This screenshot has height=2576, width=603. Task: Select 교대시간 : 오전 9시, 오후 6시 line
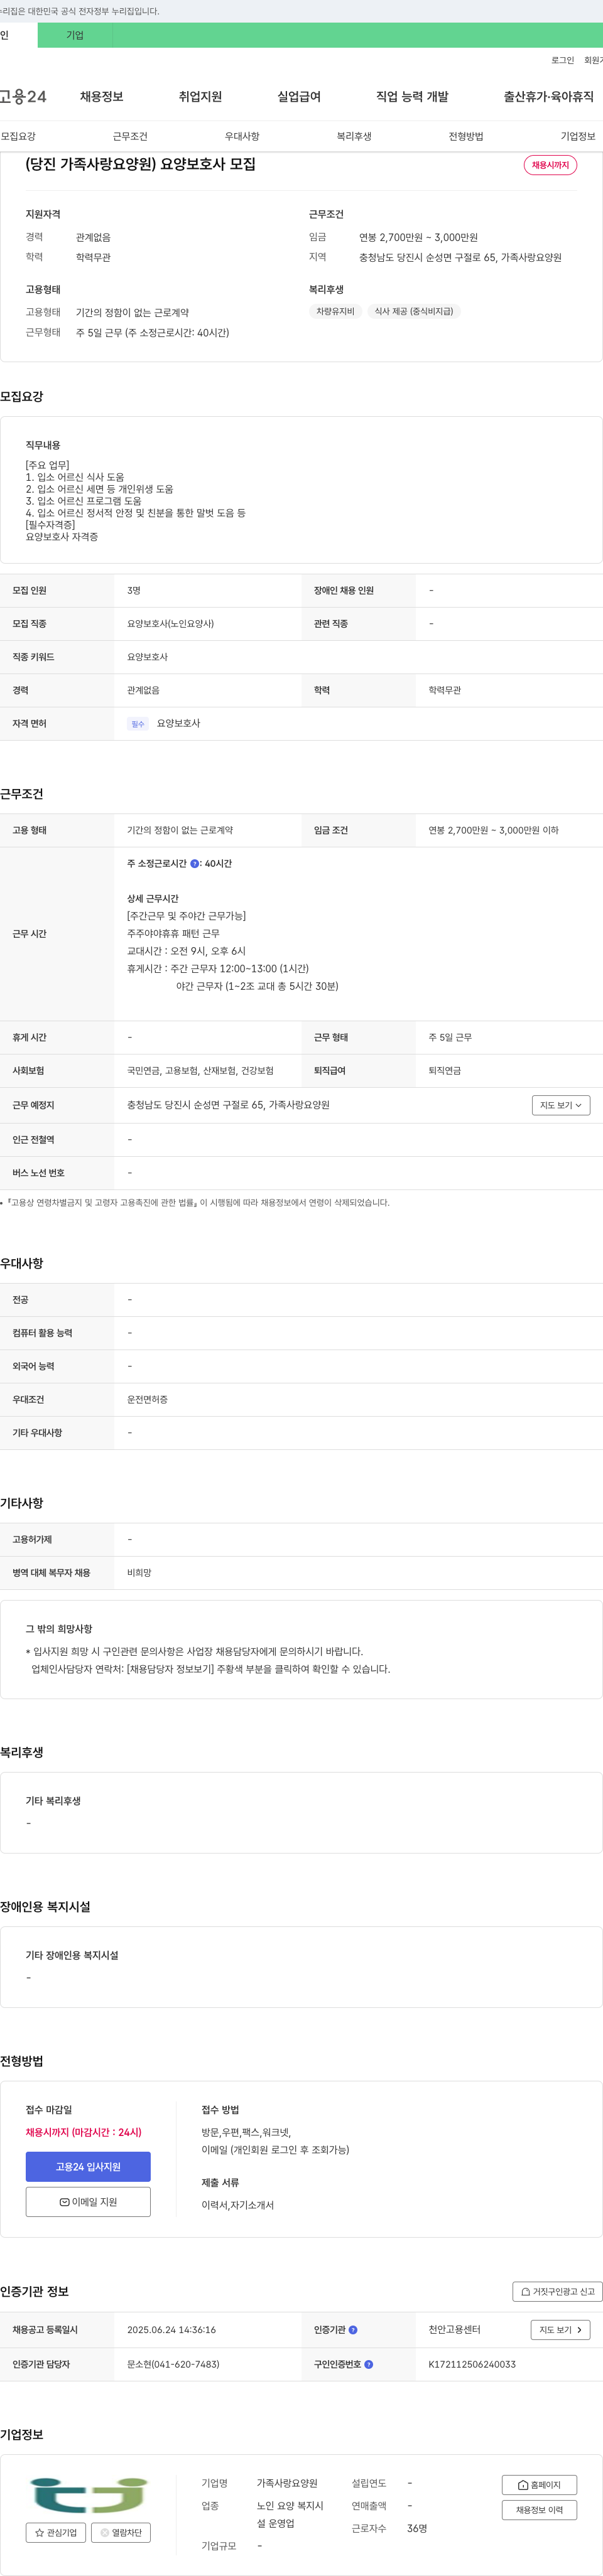(186, 950)
